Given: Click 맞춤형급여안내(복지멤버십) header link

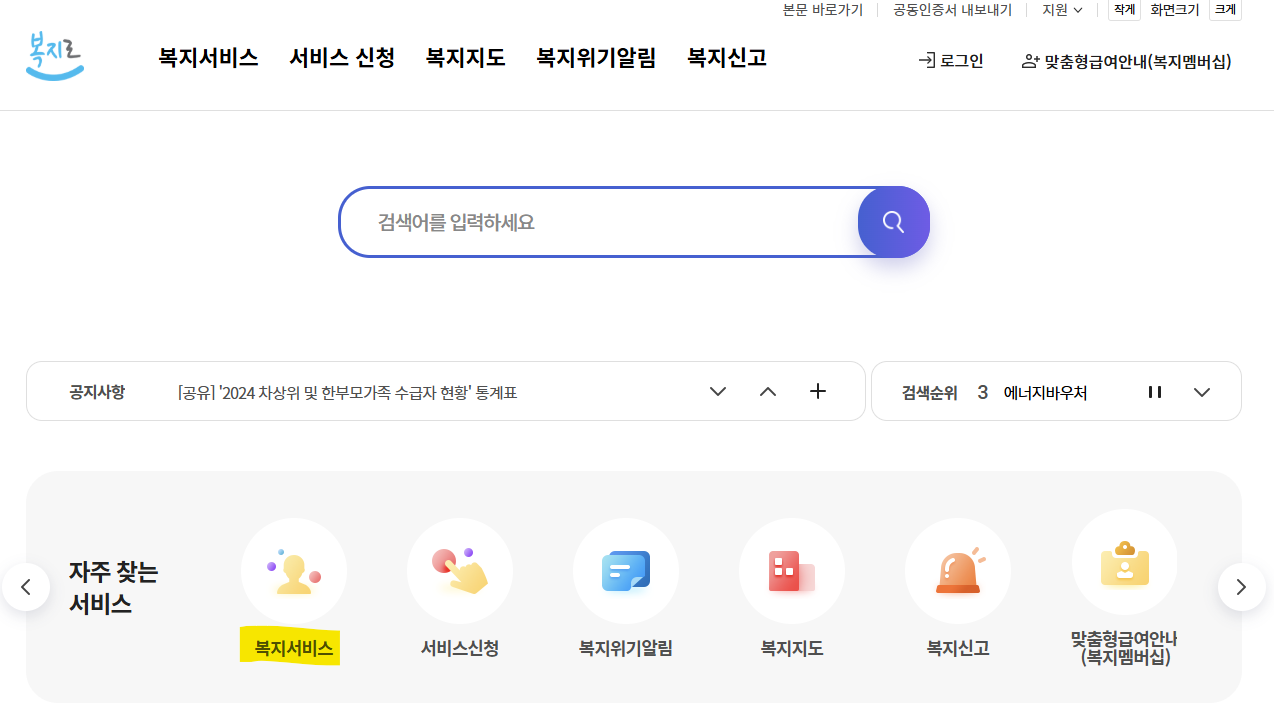Looking at the screenshot, I should [x=1126, y=62].
